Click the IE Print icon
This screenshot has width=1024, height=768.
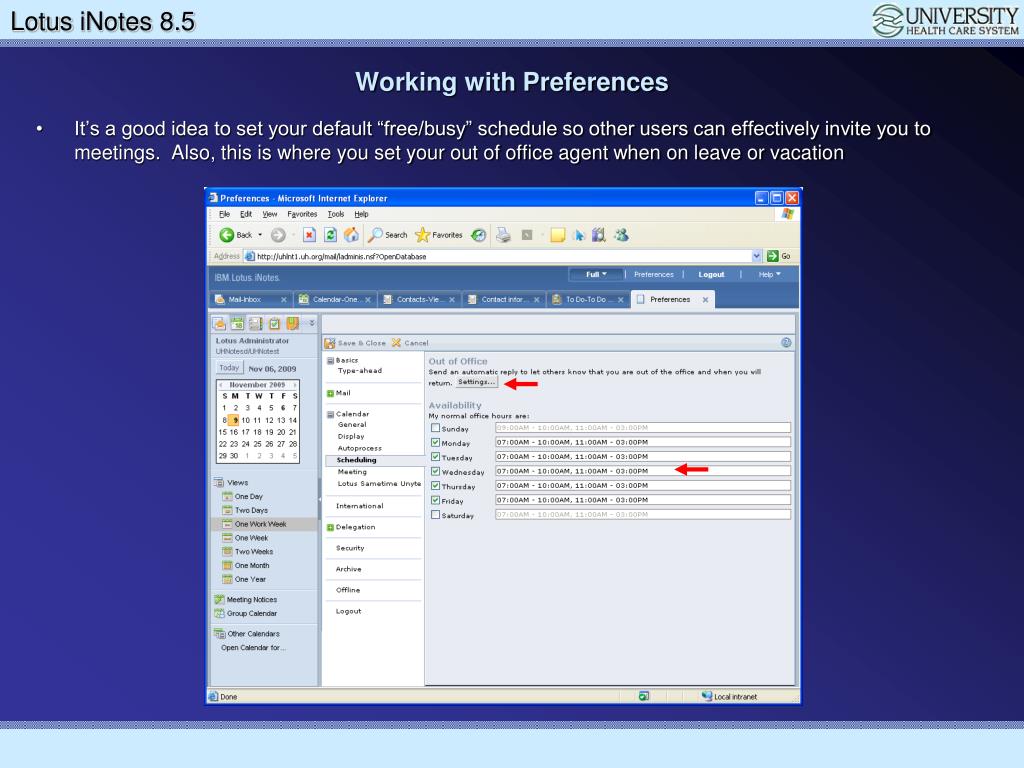pyautogui.click(x=504, y=235)
